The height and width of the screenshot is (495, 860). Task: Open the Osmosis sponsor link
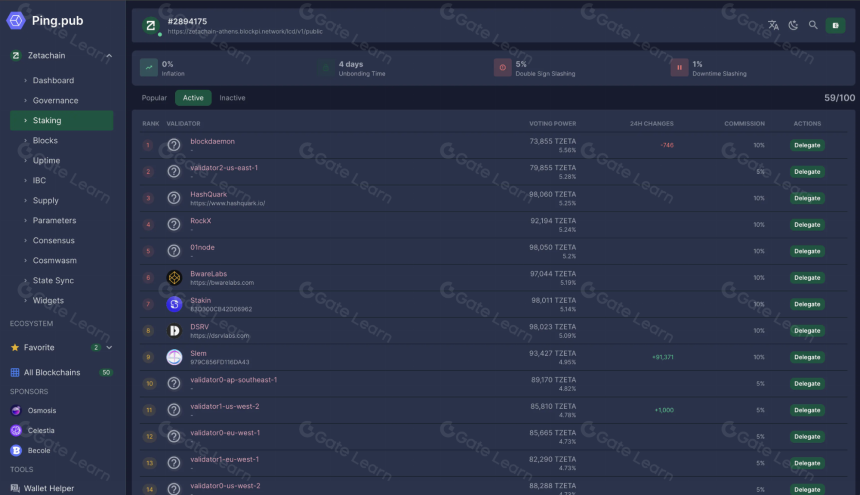(x=42, y=411)
